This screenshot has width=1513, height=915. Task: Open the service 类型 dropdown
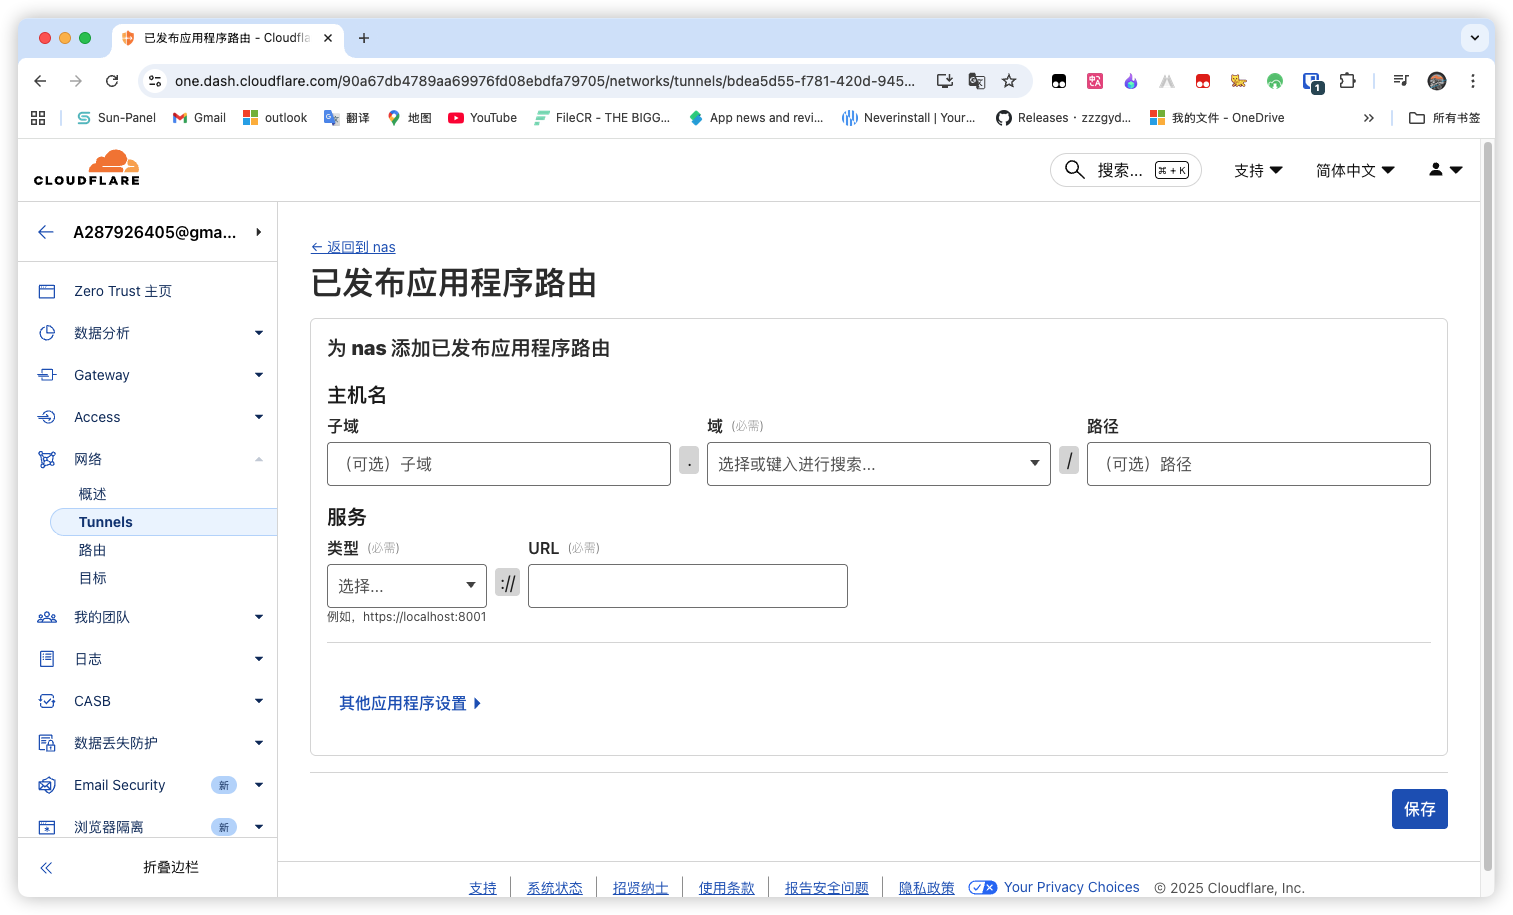pyautogui.click(x=407, y=586)
